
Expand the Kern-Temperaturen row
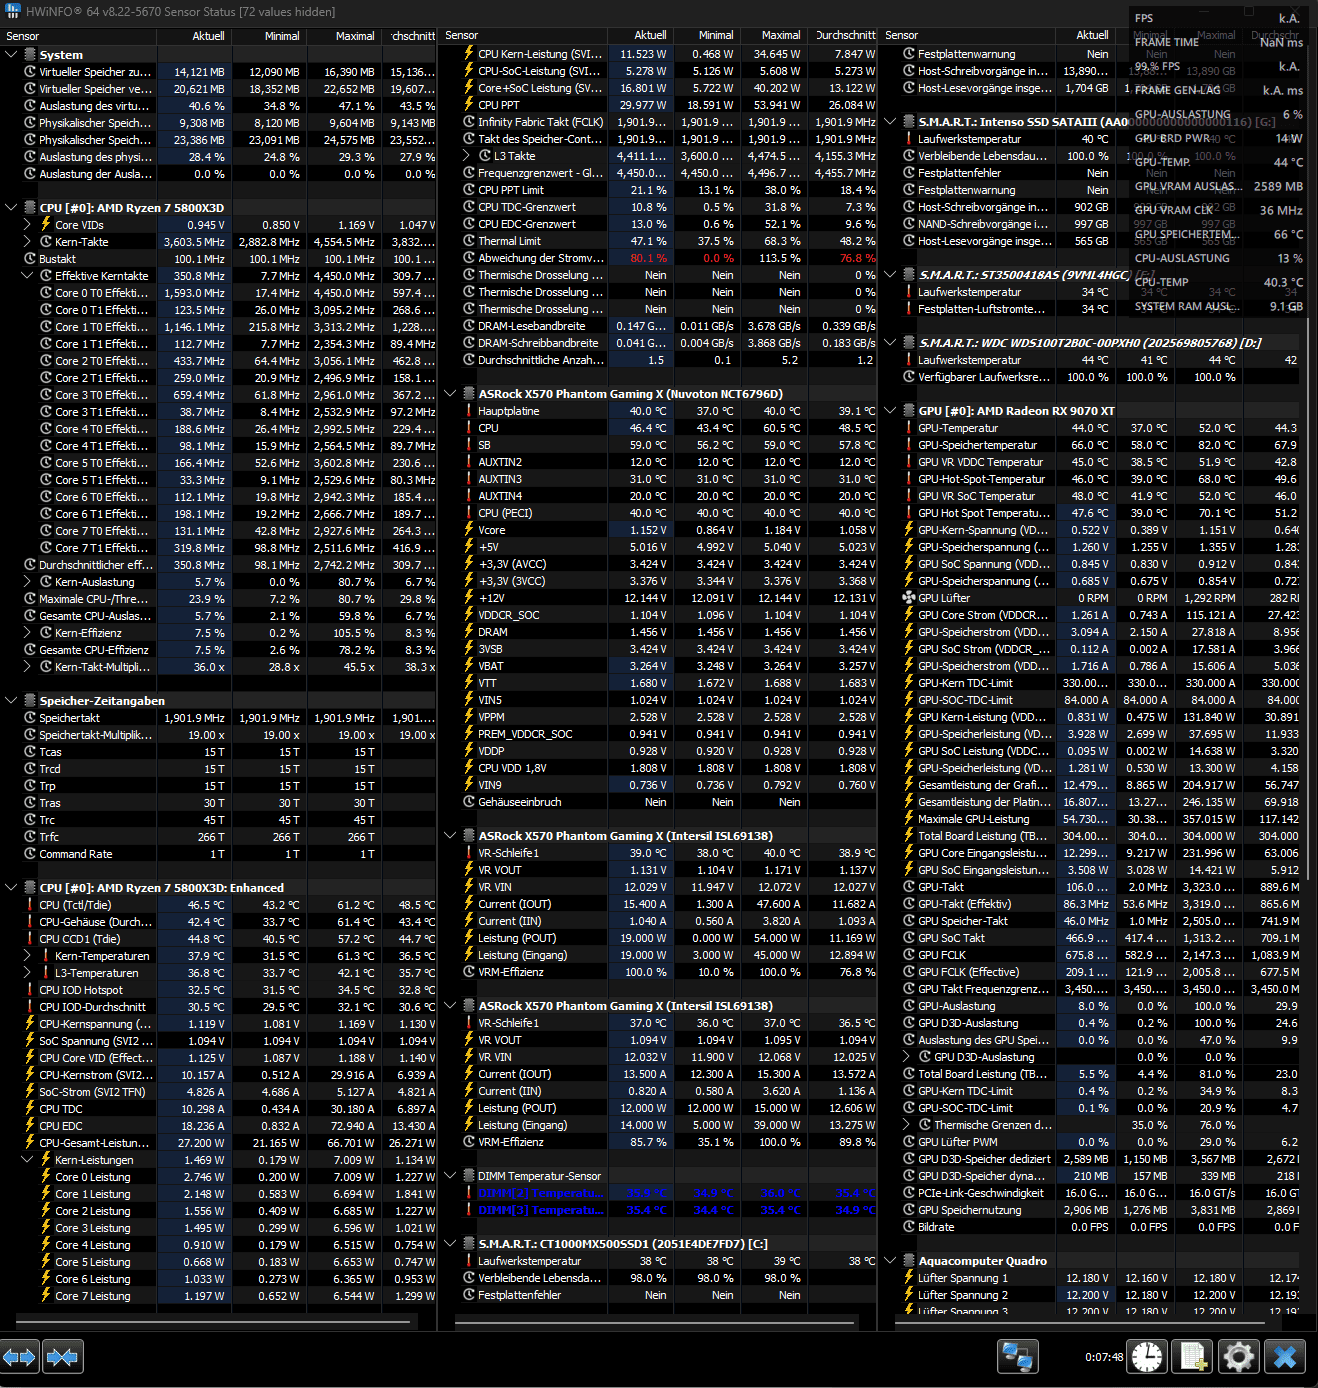click(27, 956)
